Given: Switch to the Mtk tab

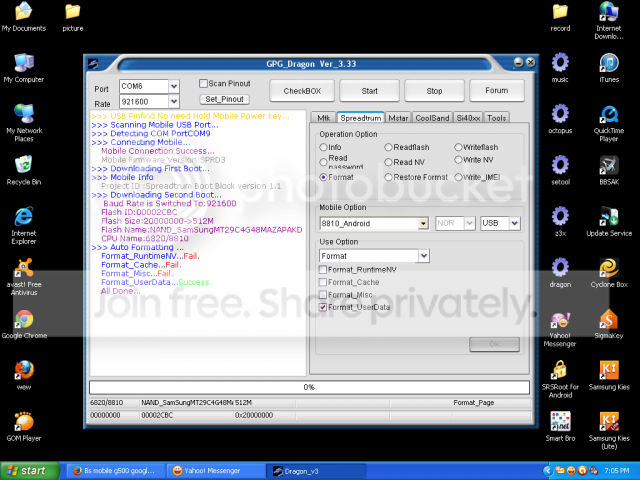Looking at the screenshot, I should [322, 118].
